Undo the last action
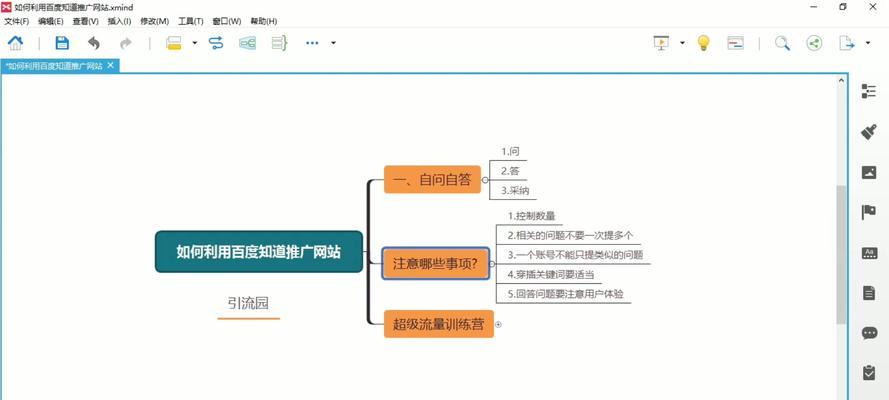889x400 pixels. click(x=94, y=43)
